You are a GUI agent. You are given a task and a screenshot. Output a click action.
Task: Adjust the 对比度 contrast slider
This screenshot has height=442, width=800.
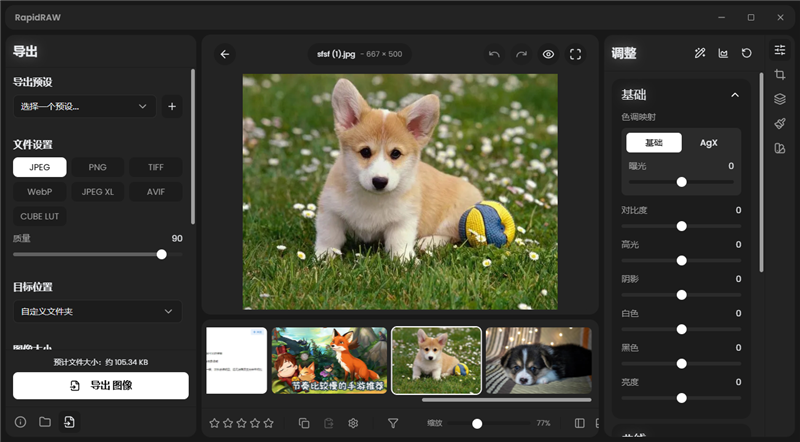[681, 226]
